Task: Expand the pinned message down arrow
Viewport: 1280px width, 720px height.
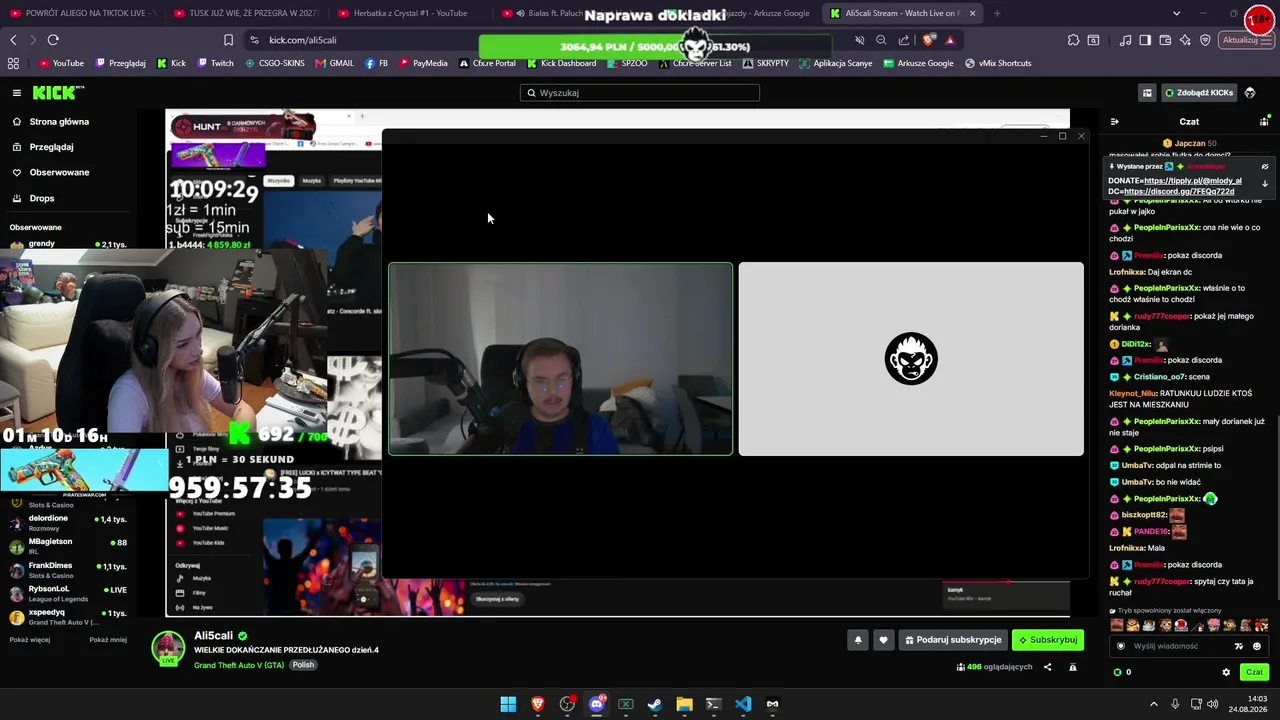Action: click(x=1264, y=184)
